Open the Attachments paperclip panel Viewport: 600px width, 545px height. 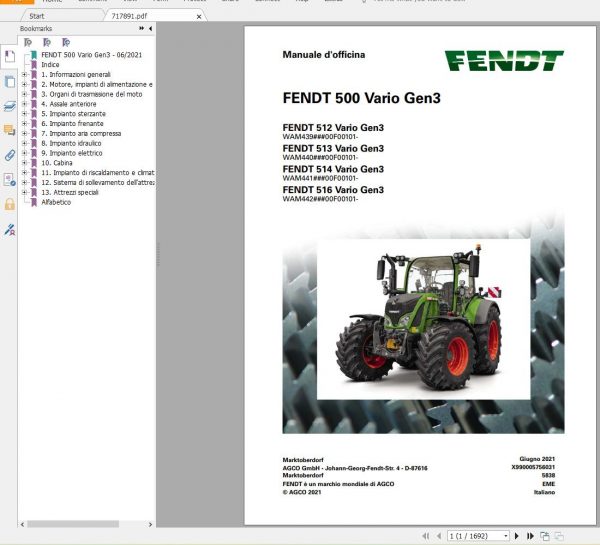(10, 155)
